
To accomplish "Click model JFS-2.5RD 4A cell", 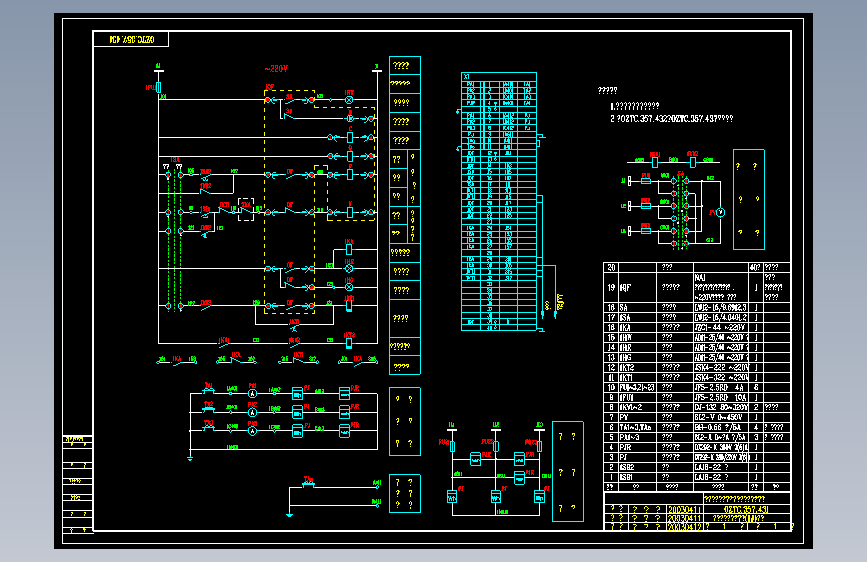I will 720,387.
